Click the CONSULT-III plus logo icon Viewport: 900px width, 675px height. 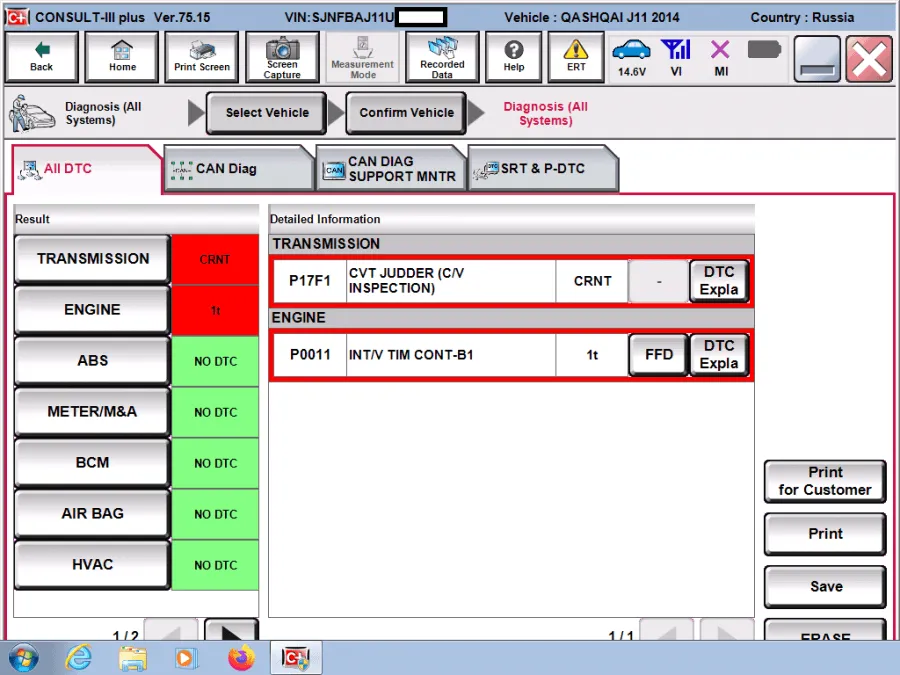pos(18,17)
